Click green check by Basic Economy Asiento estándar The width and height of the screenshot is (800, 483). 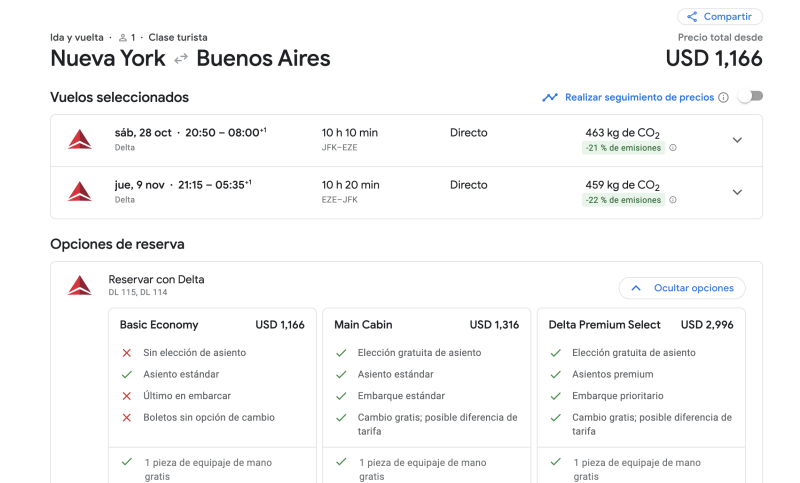(127, 374)
